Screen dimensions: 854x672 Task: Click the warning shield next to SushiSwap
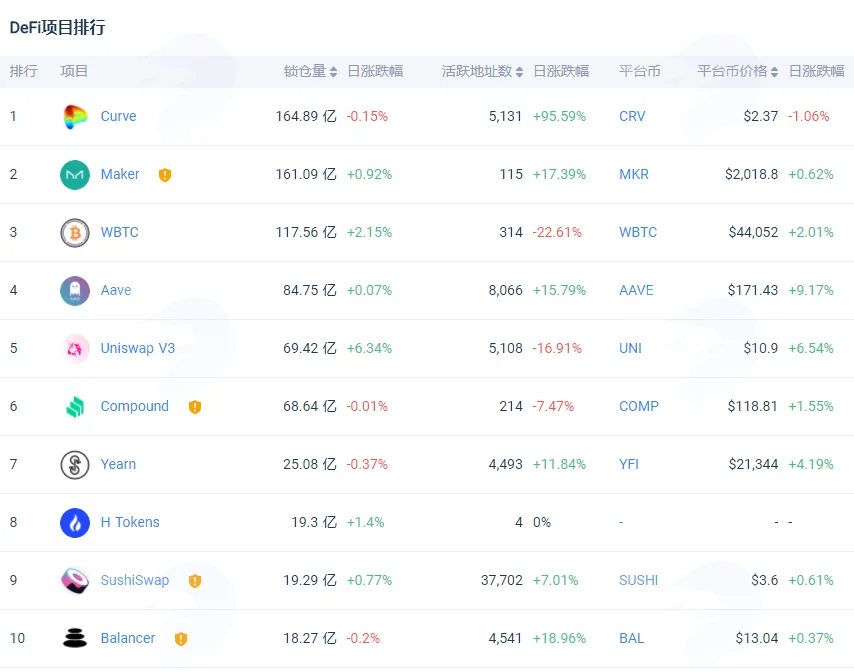tap(194, 581)
